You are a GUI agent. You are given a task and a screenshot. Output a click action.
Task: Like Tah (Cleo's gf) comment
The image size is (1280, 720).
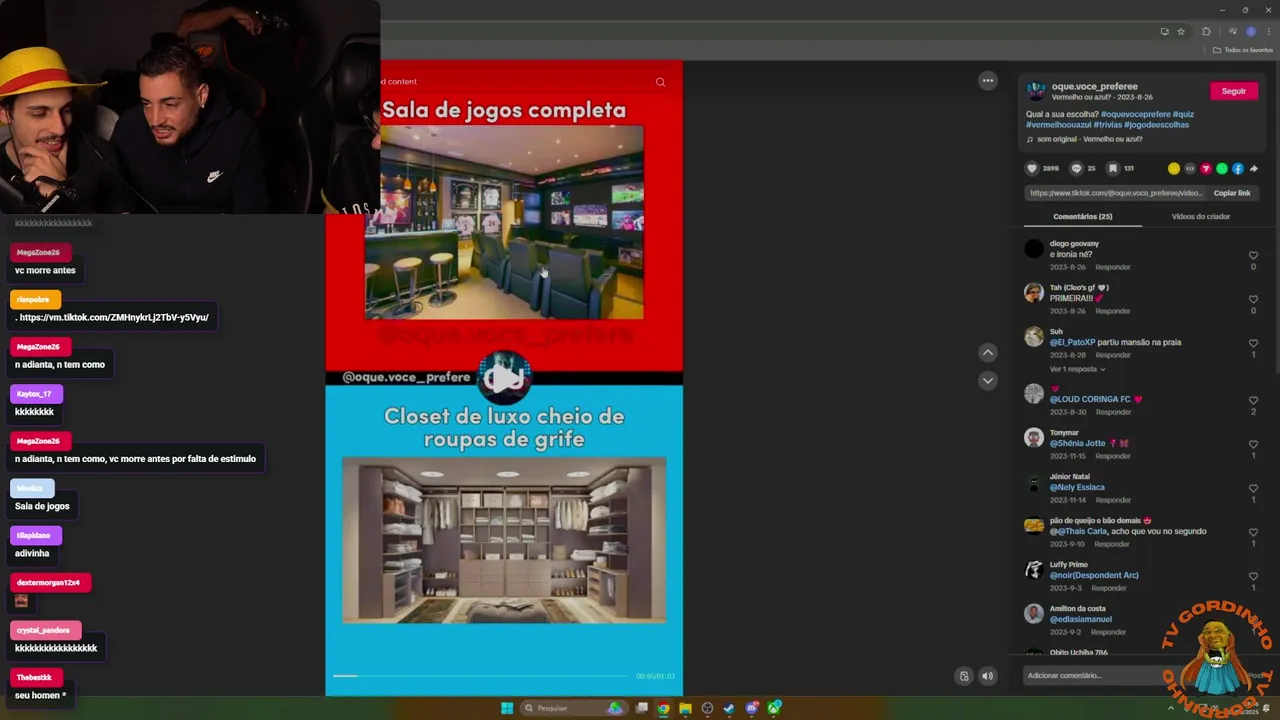tap(1253, 300)
